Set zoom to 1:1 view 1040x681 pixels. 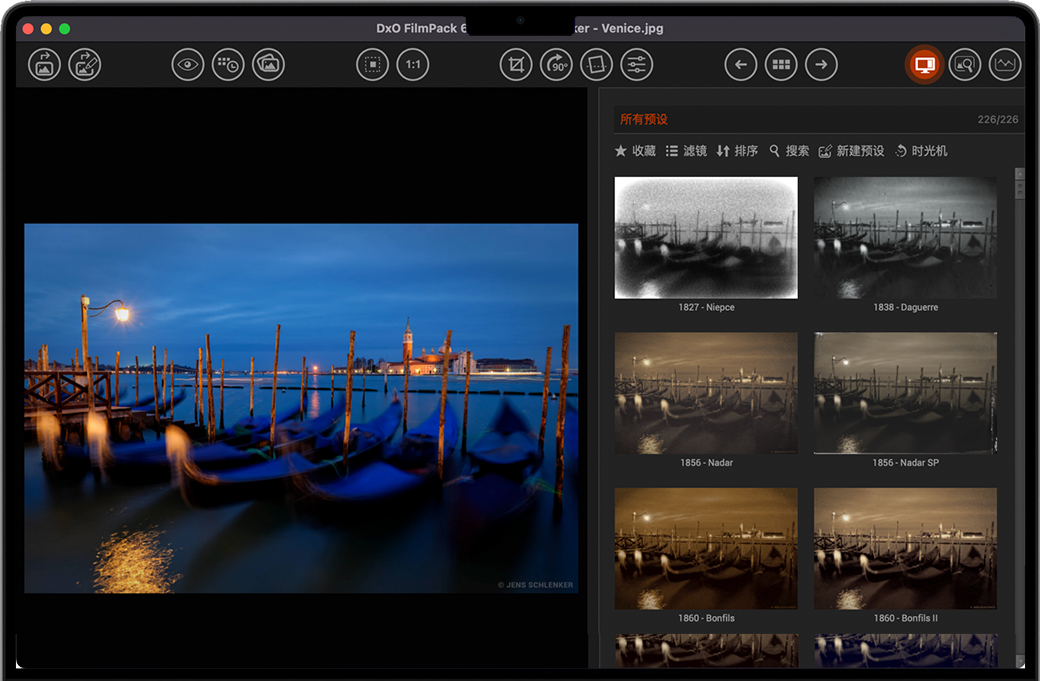pyautogui.click(x=412, y=65)
